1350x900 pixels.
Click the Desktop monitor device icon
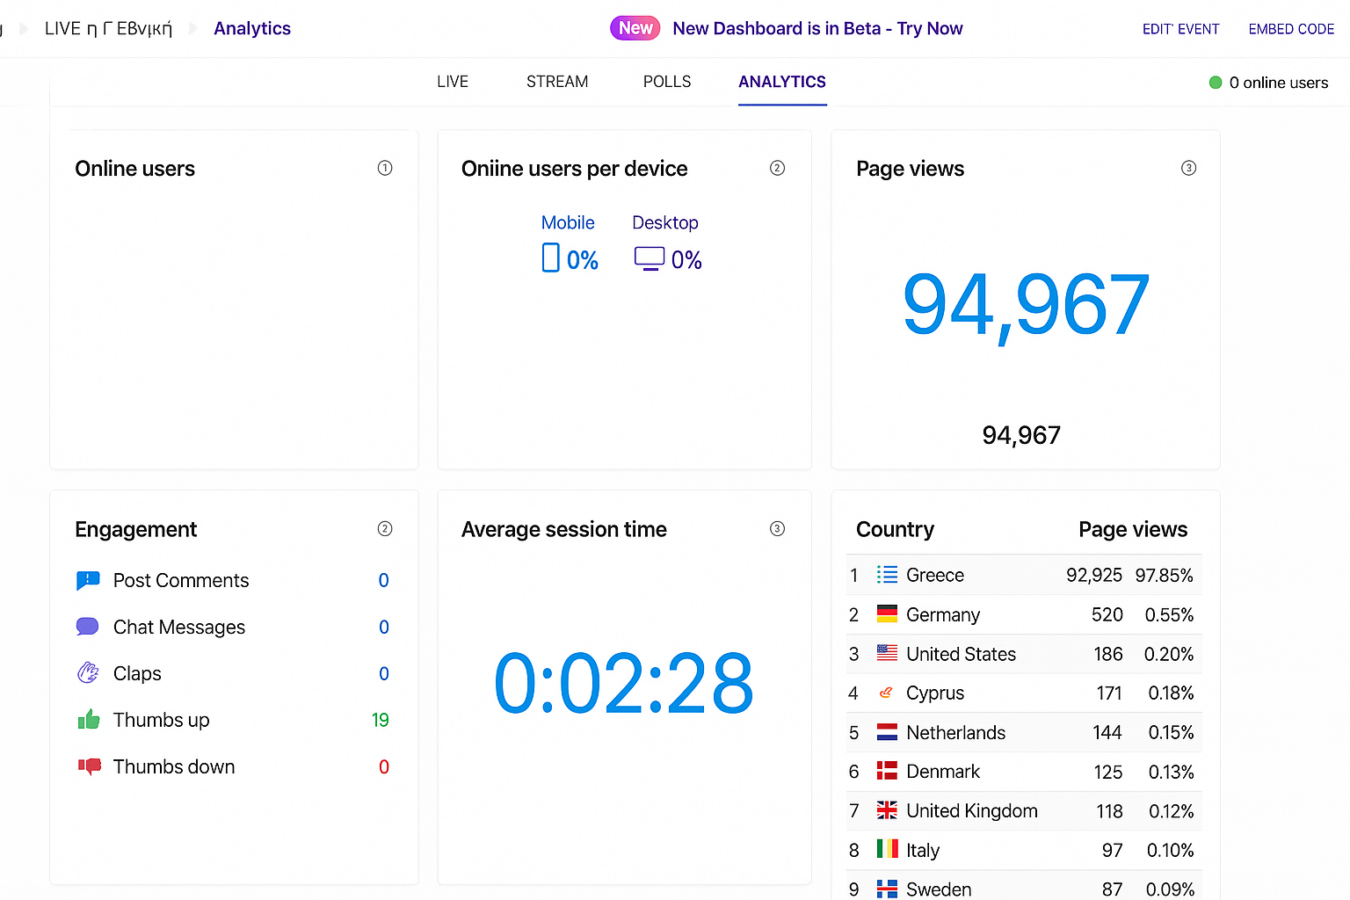click(649, 259)
